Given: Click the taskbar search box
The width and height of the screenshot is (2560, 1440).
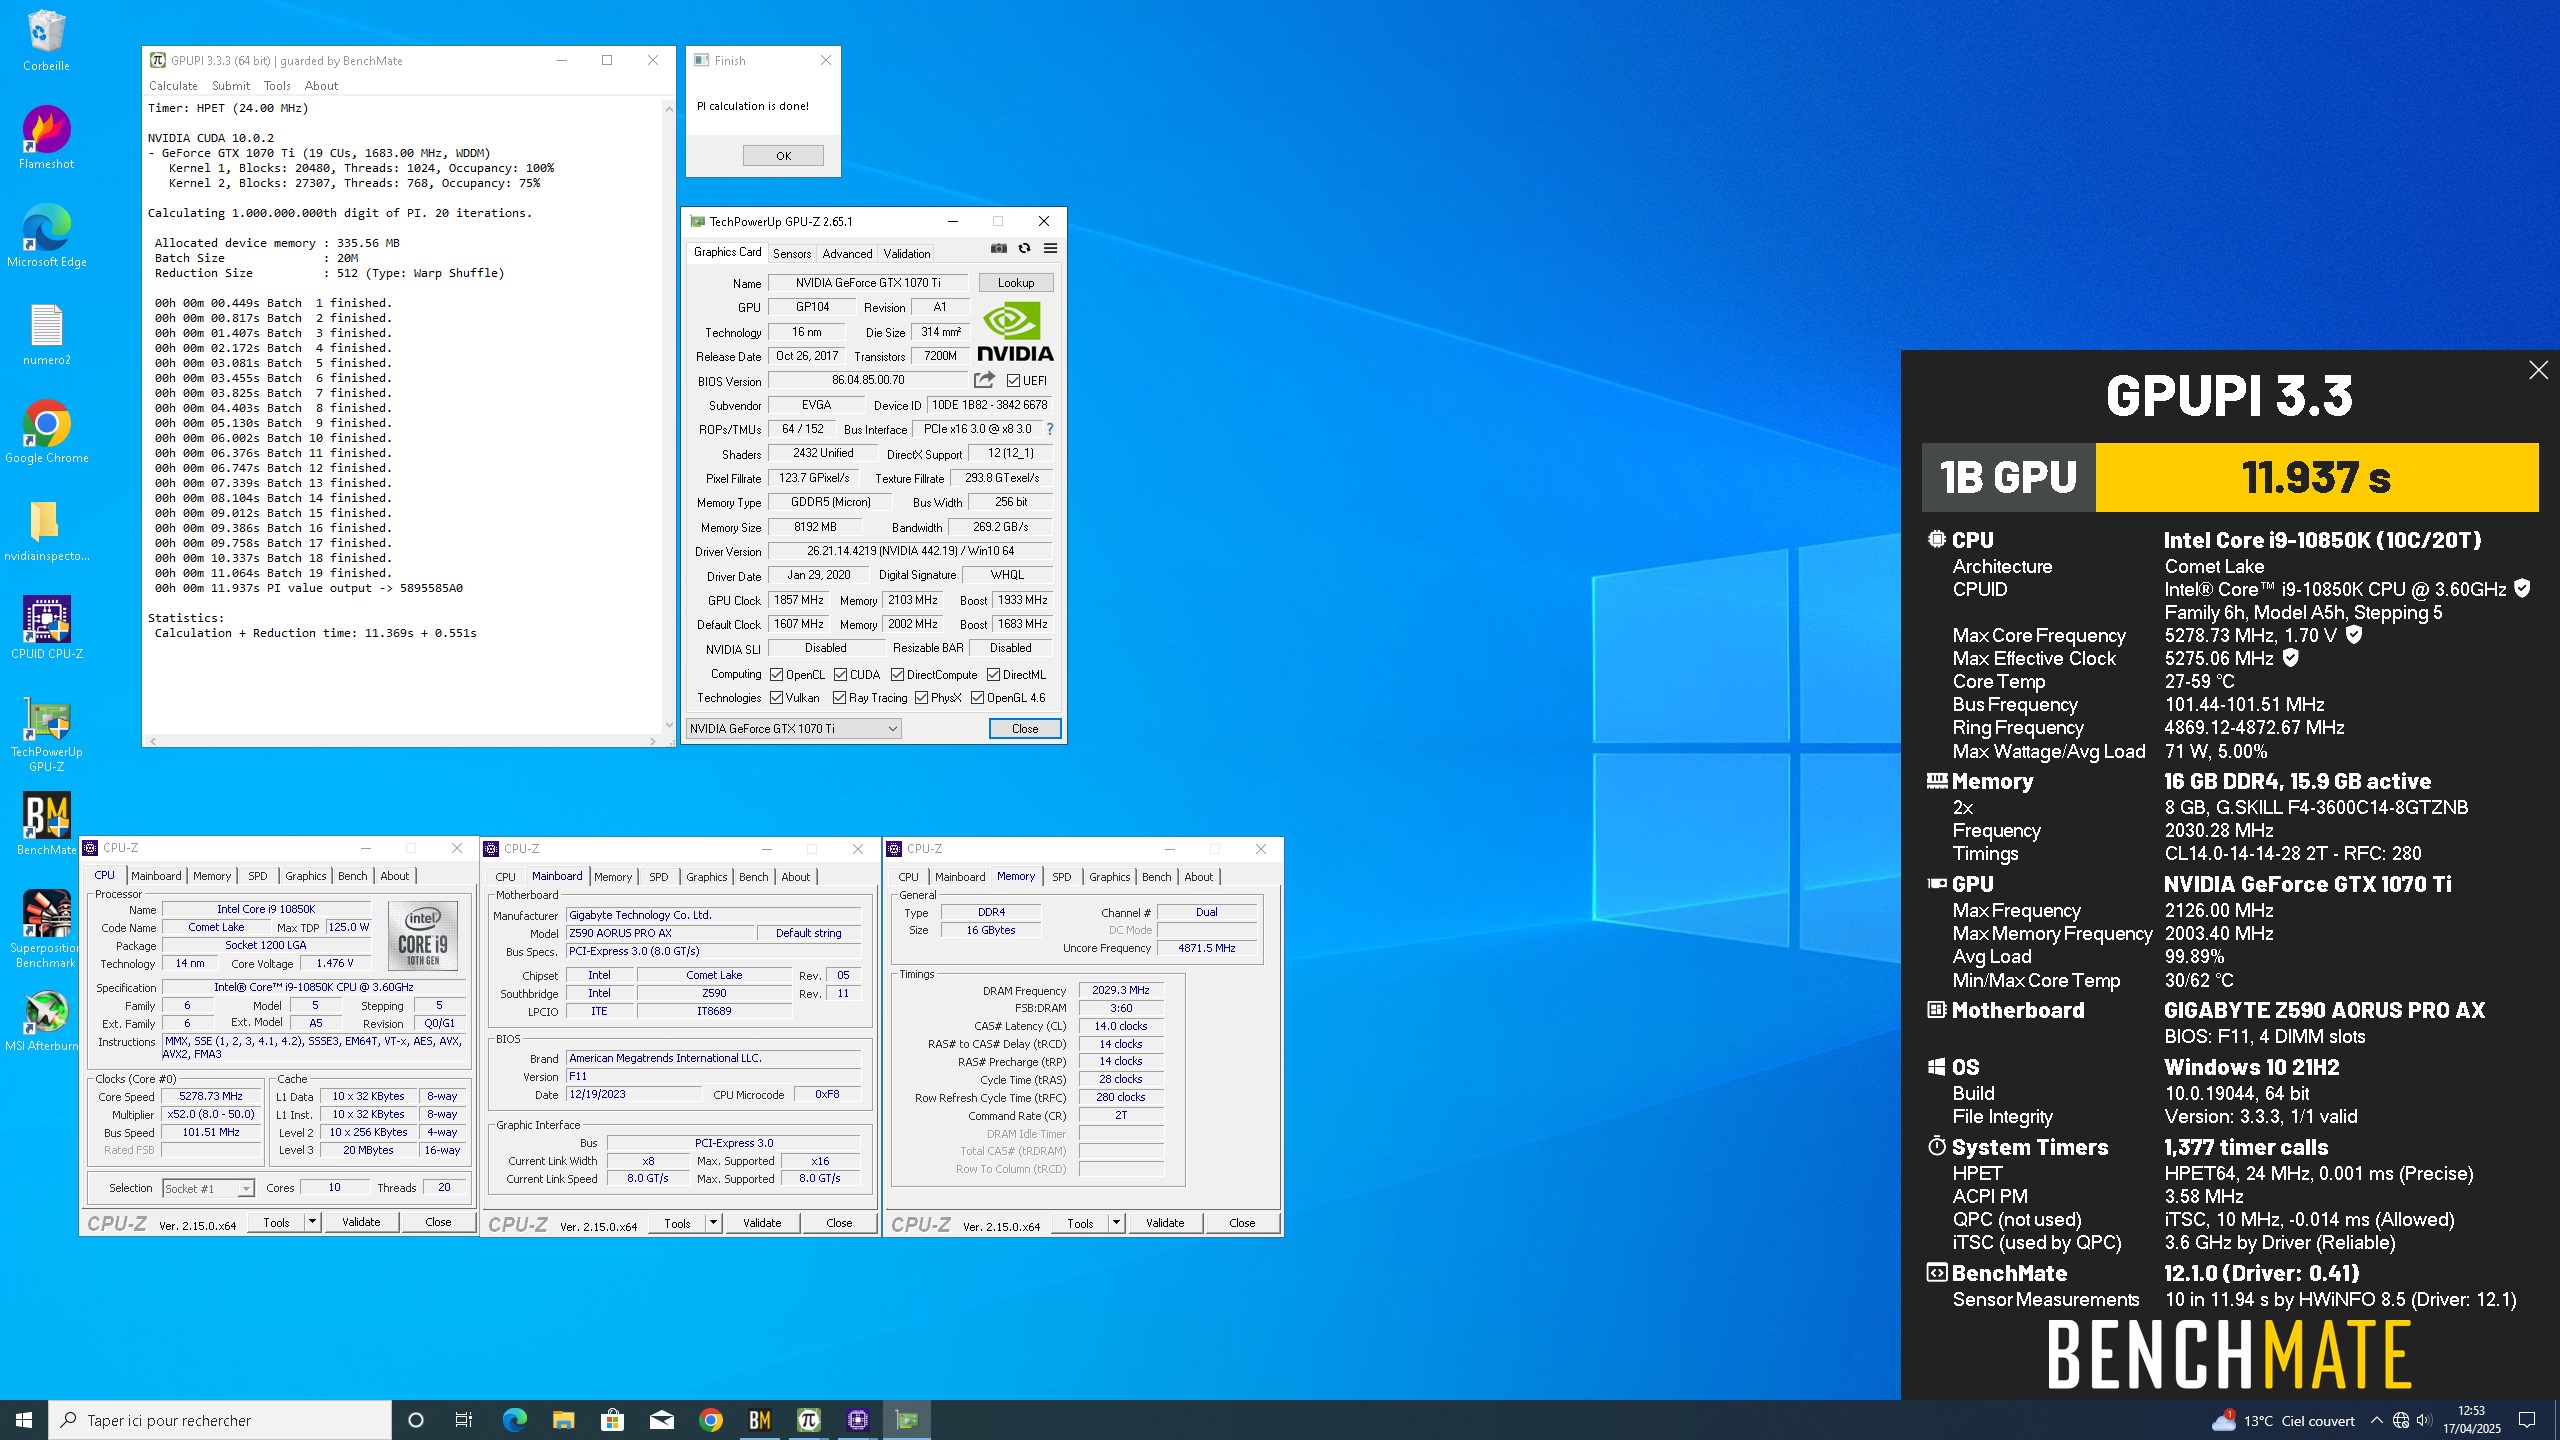Looking at the screenshot, I should [x=220, y=1420].
